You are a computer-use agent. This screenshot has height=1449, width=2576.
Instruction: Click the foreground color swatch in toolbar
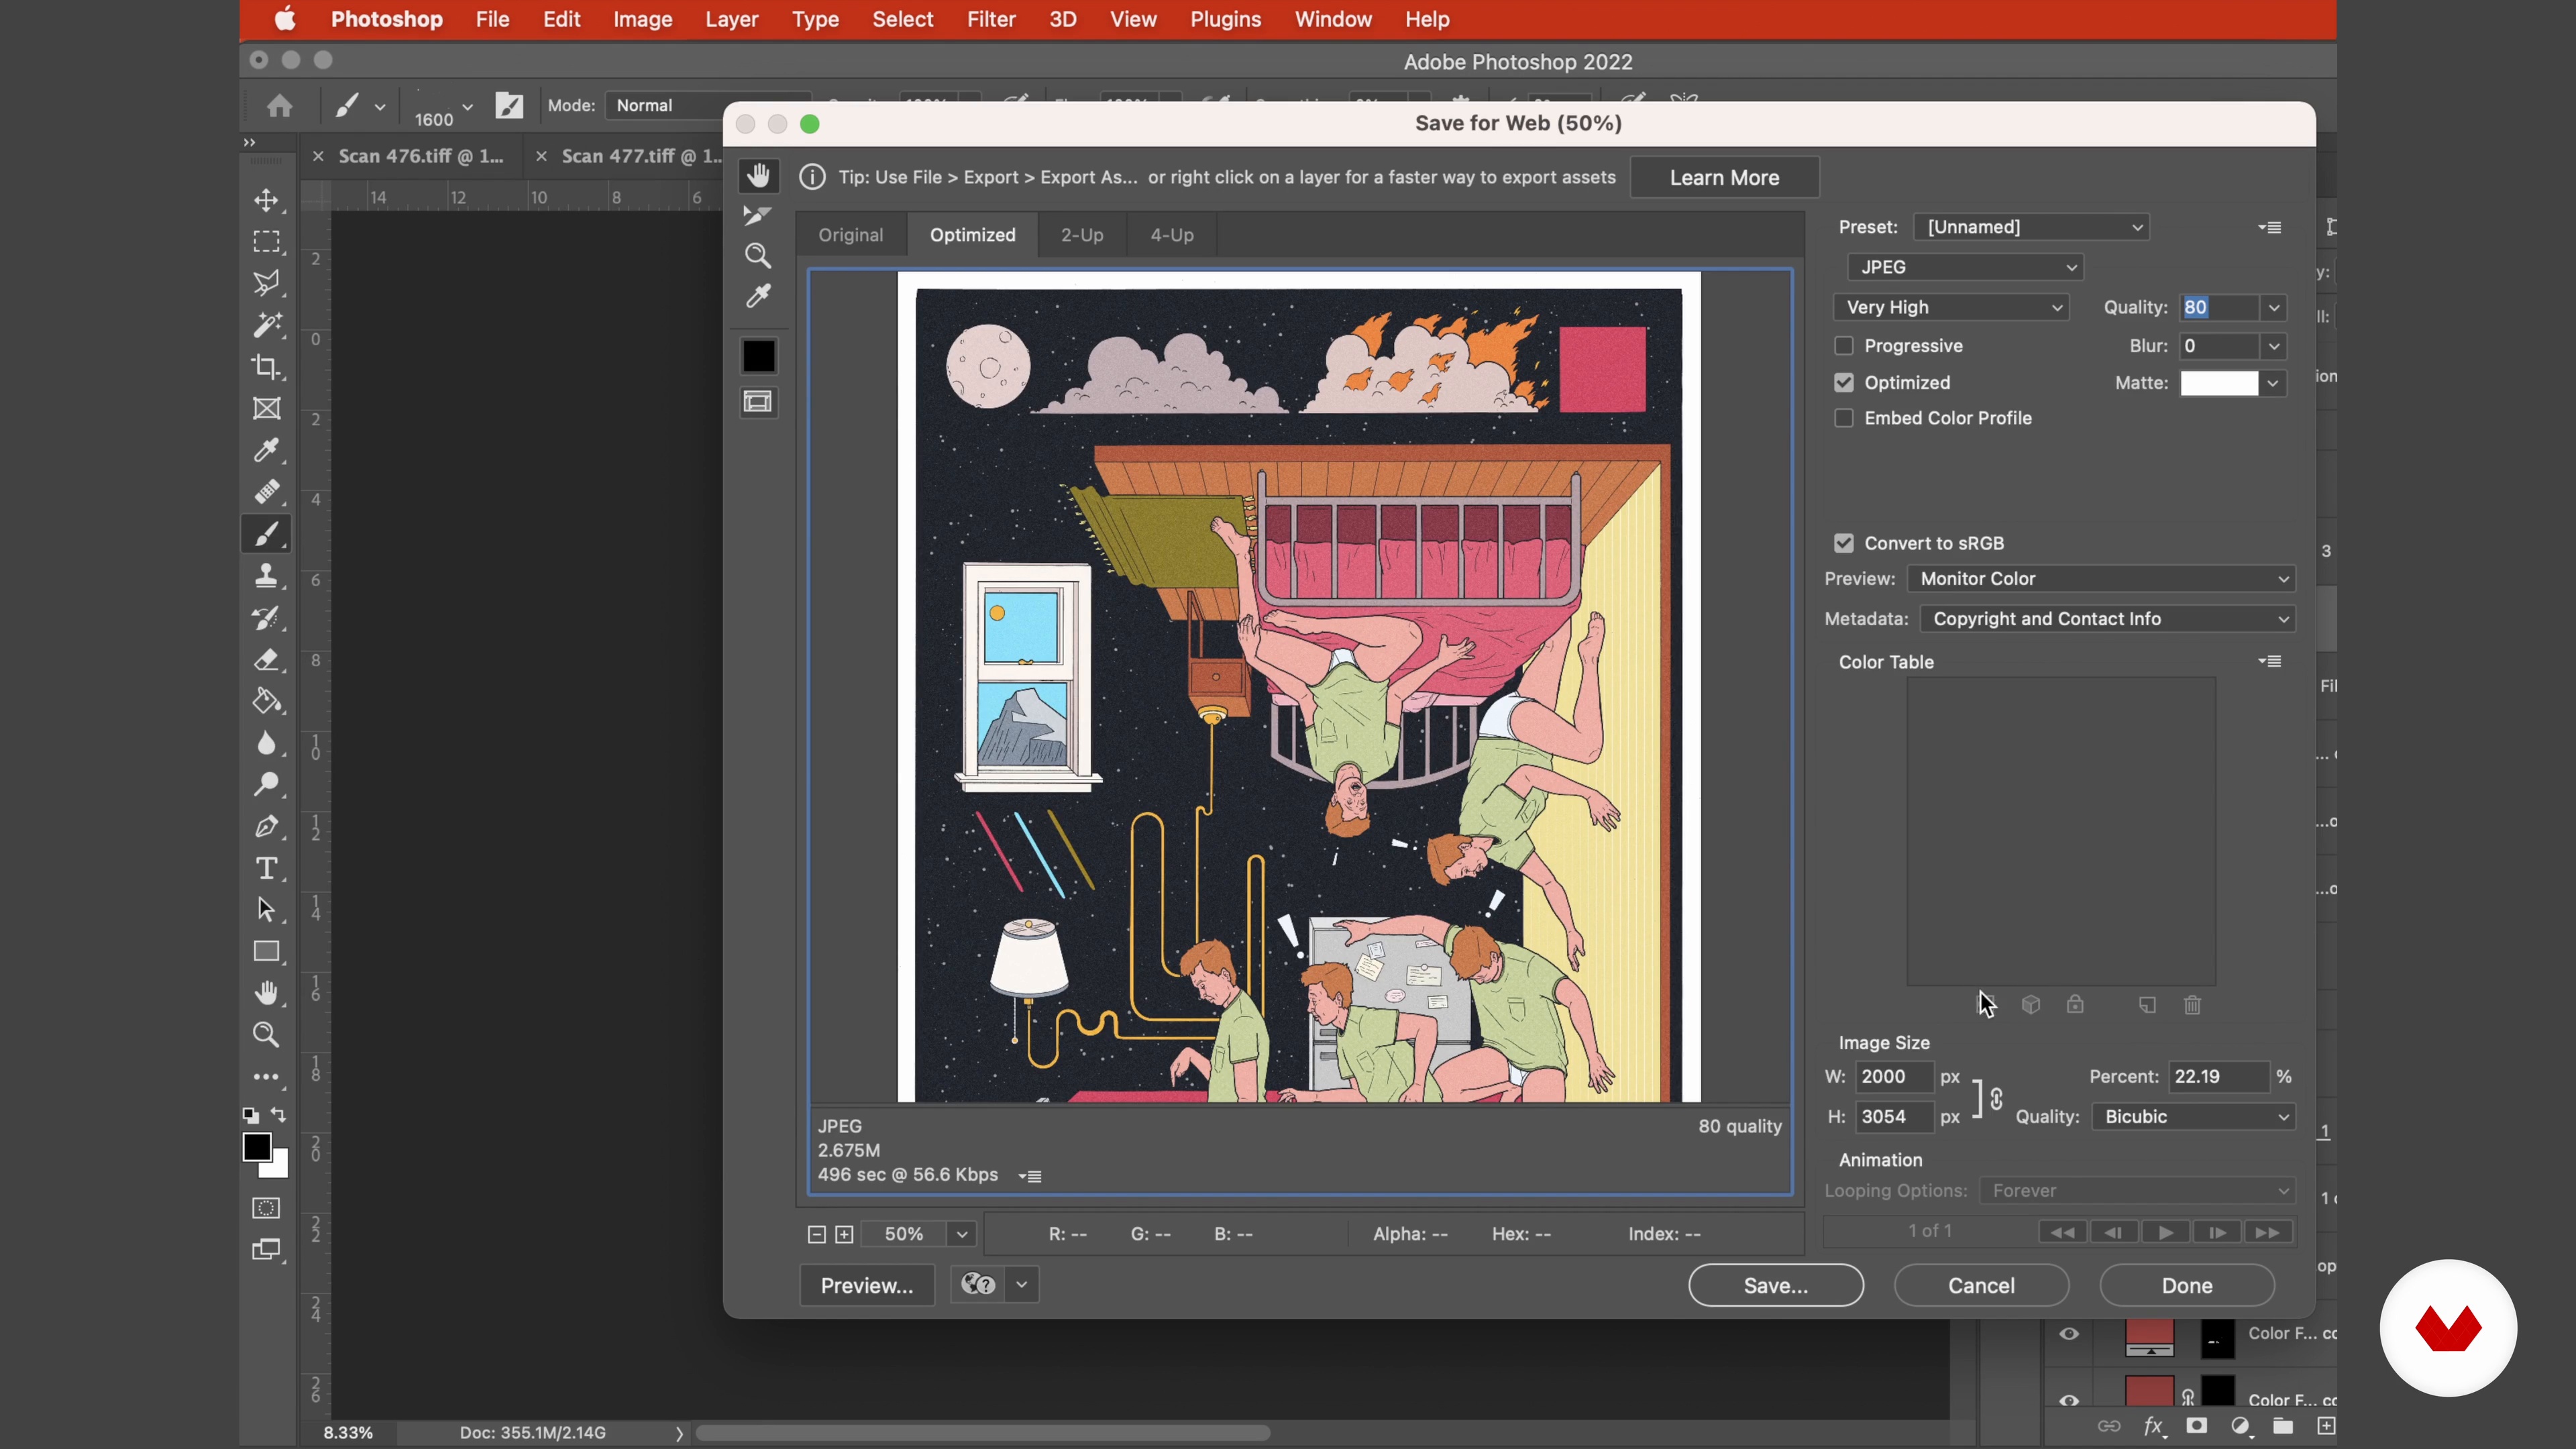[257, 1147]
